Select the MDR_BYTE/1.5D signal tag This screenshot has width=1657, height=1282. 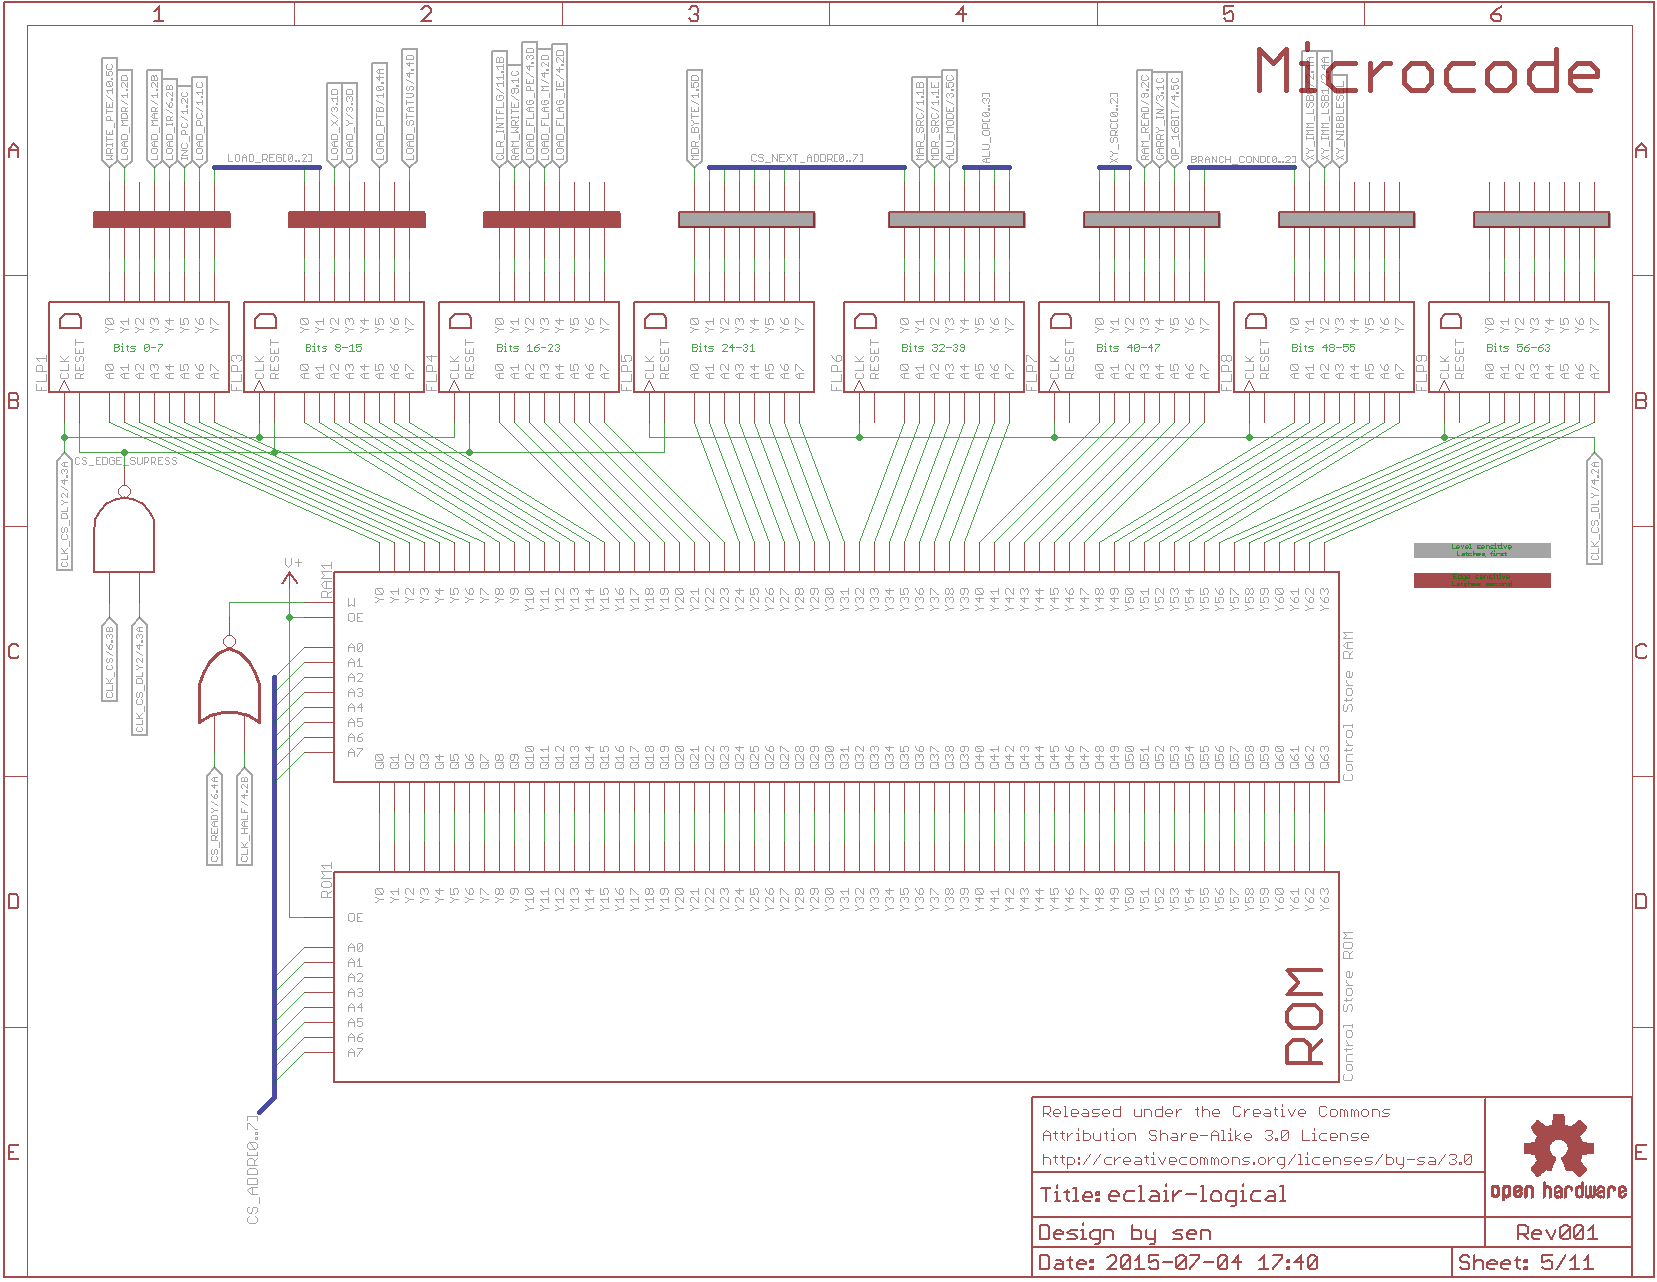pos(695,117)
